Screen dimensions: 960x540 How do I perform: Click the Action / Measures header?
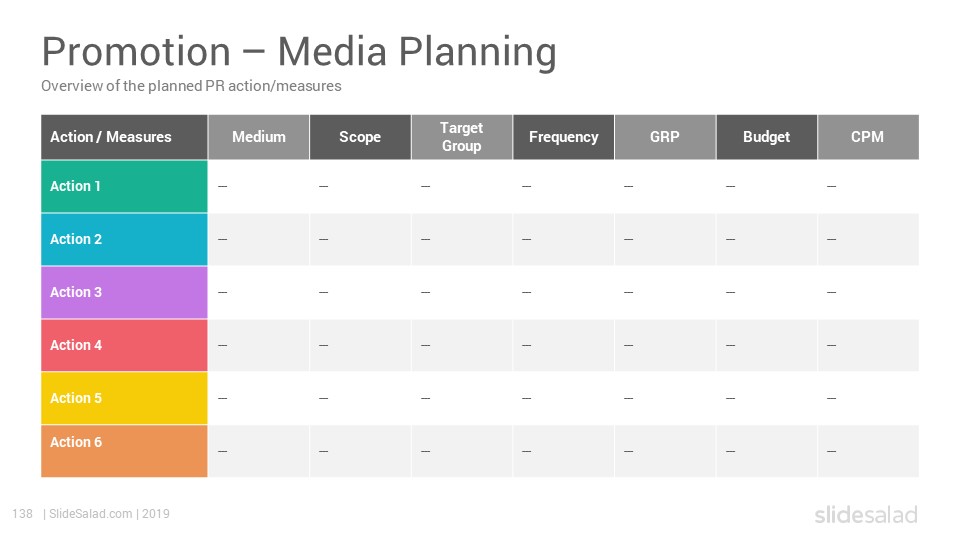124,137
